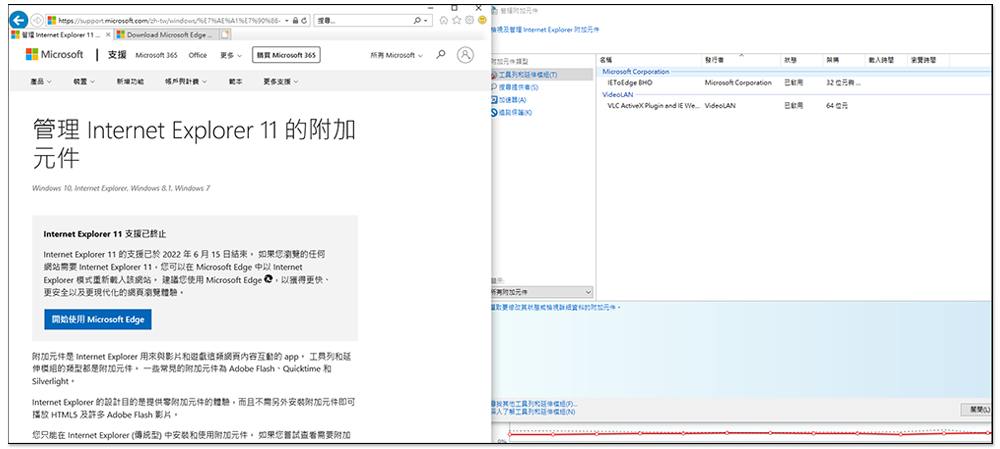Click the refresh icon in address bar

tap(306, 20)
